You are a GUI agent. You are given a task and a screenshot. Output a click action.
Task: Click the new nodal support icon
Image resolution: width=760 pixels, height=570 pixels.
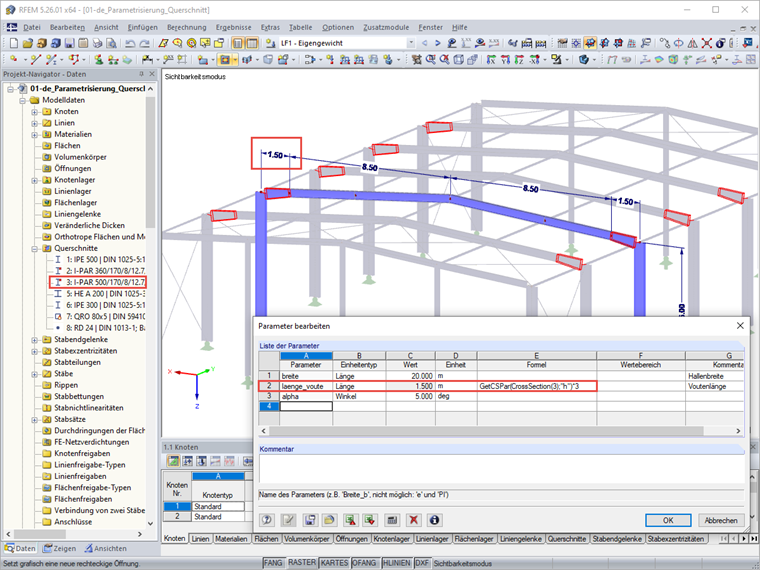(99, 60)
